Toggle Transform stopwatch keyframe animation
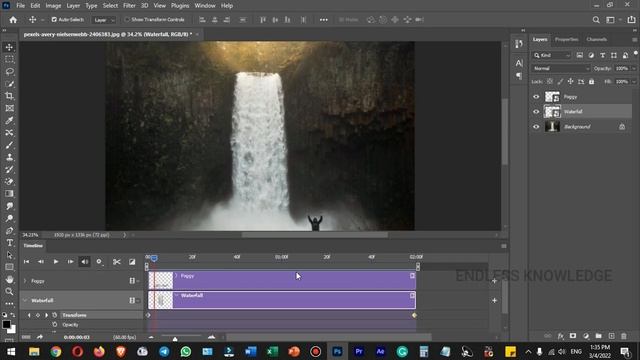Viewport: 640px width, 360px height. (54, 315)
